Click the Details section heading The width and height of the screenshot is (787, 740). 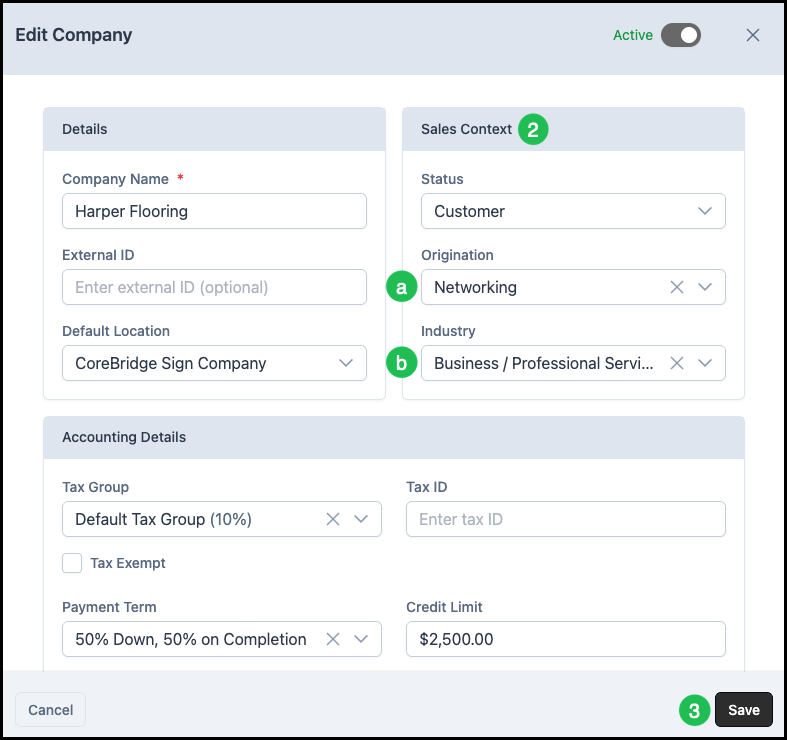pyautogui.click(x=84, y=129)
